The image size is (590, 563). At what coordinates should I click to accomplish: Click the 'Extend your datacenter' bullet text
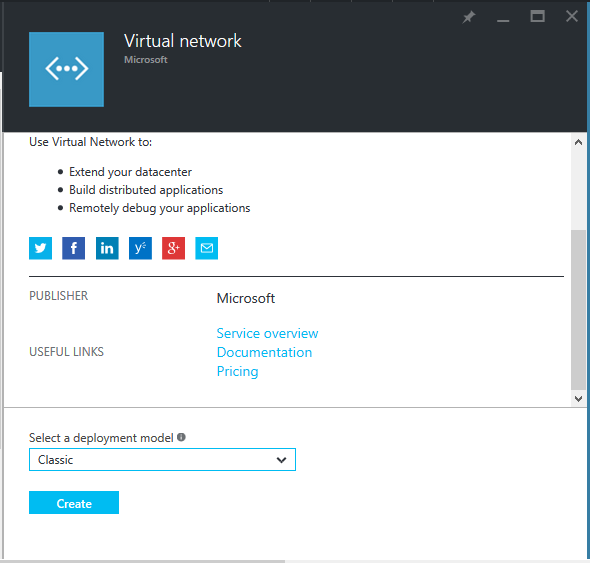[130, 172]
